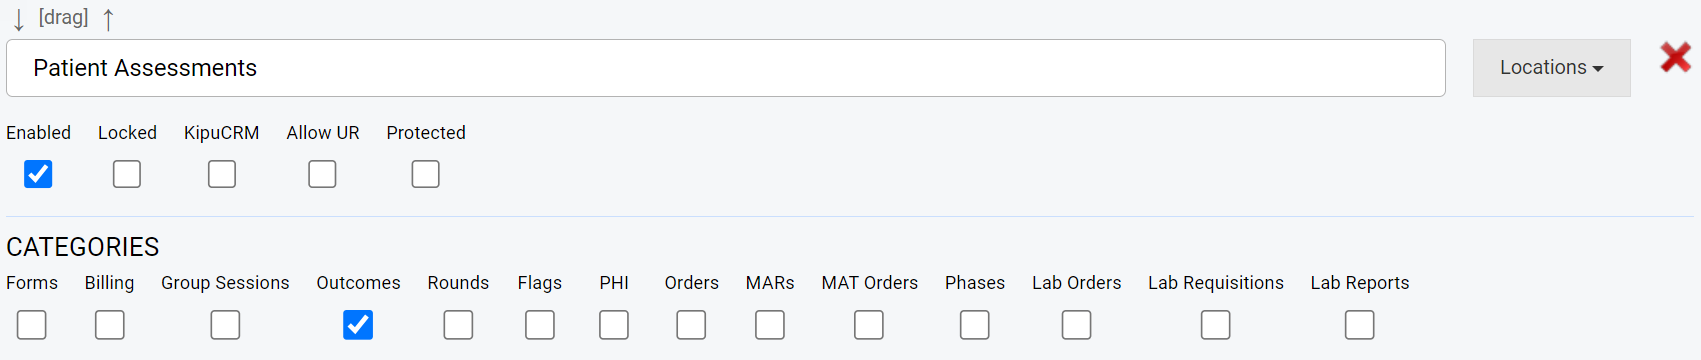Uncheck the Outcomes category checkbox
Viewport: 1701px width, 360px height.
pos(358,325)
